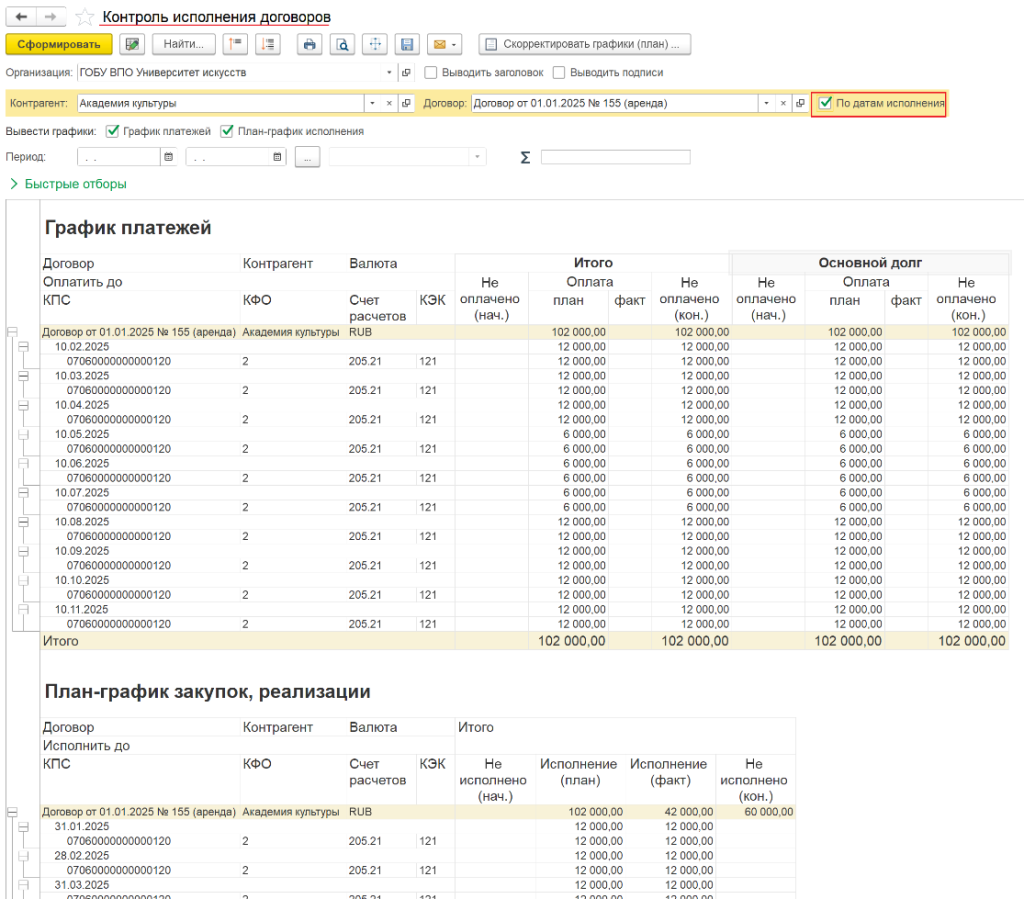Click План-график закупок, реализации heading
Screen dimensions: 1024x899
[x=208, y=692]
